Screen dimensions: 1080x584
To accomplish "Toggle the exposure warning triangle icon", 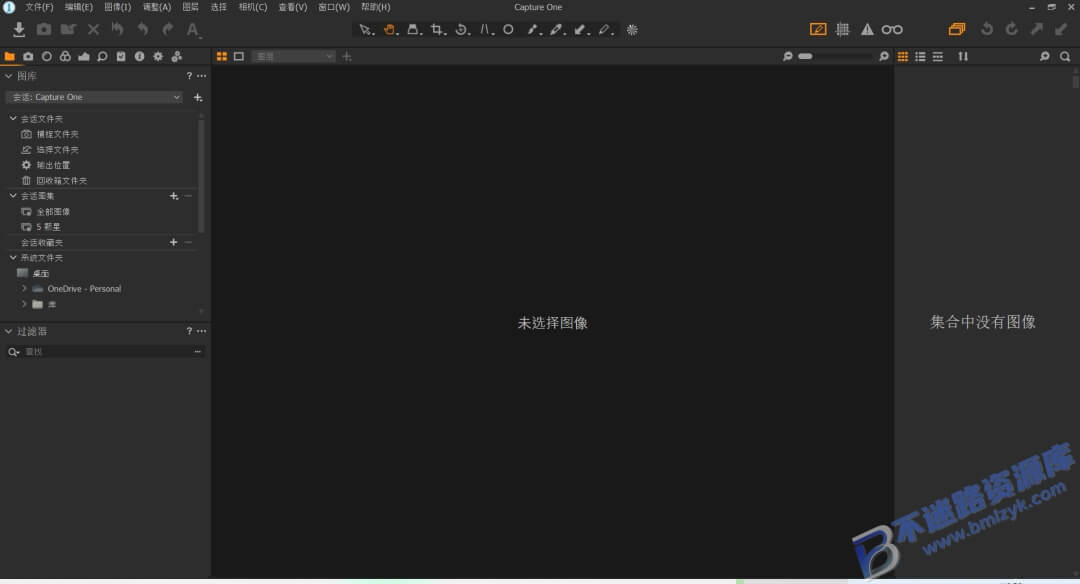I will point(867,29).
